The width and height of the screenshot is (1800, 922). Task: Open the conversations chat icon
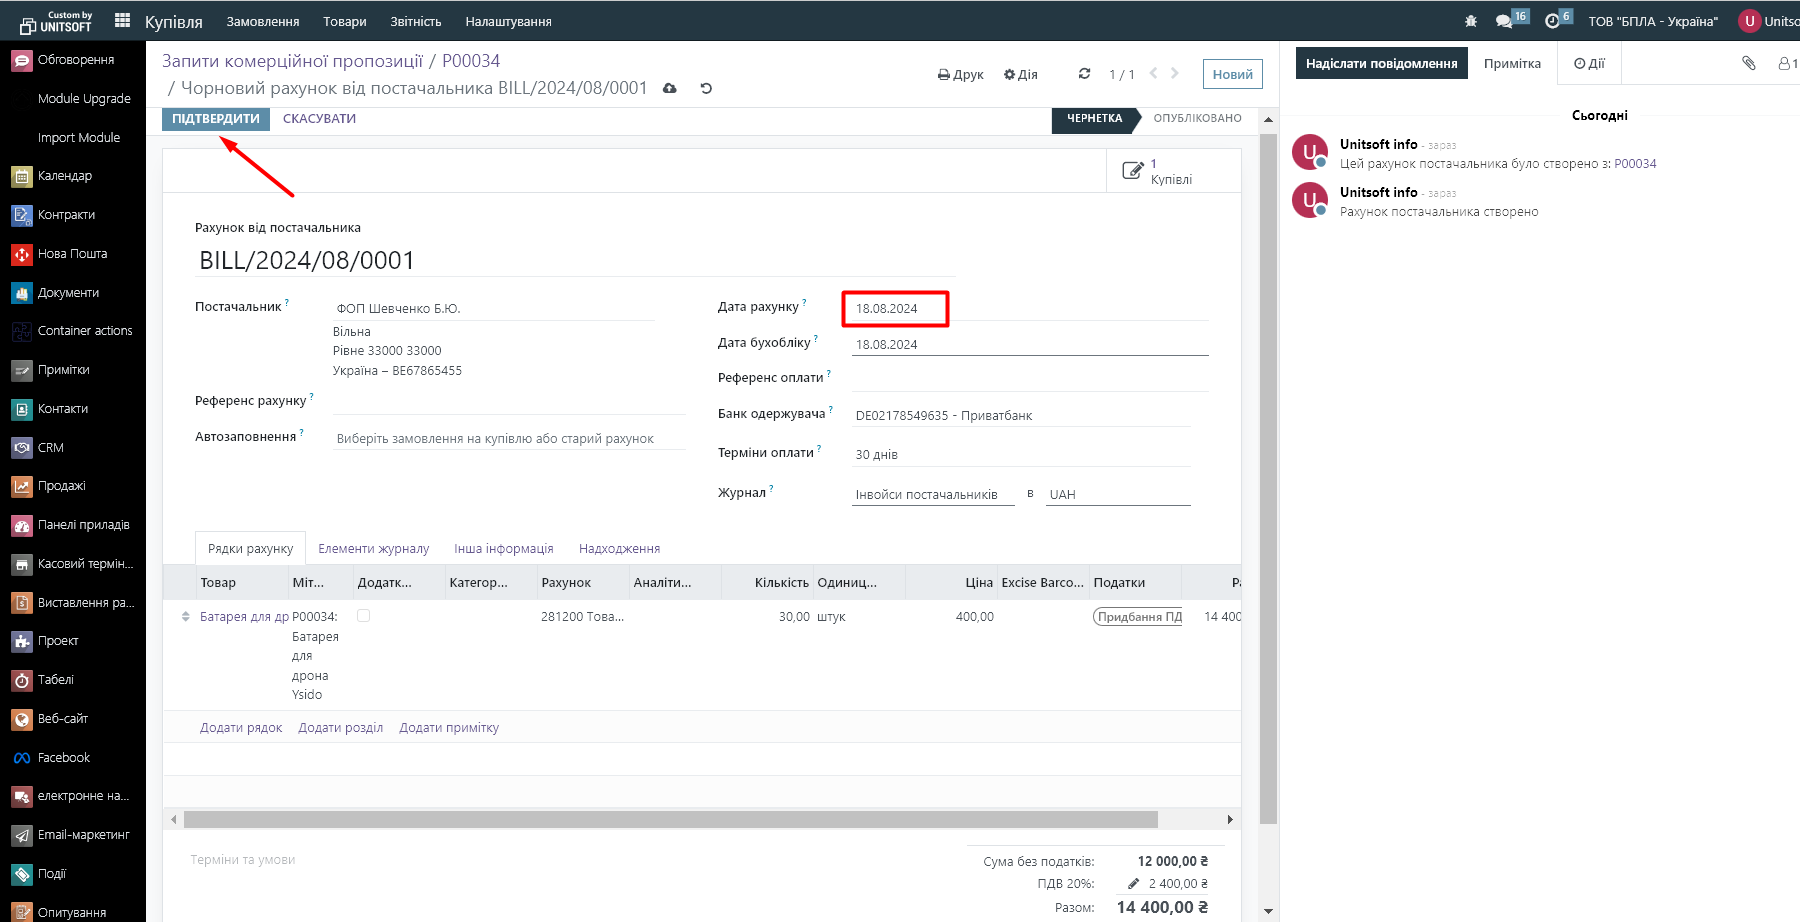point(1504,21)
